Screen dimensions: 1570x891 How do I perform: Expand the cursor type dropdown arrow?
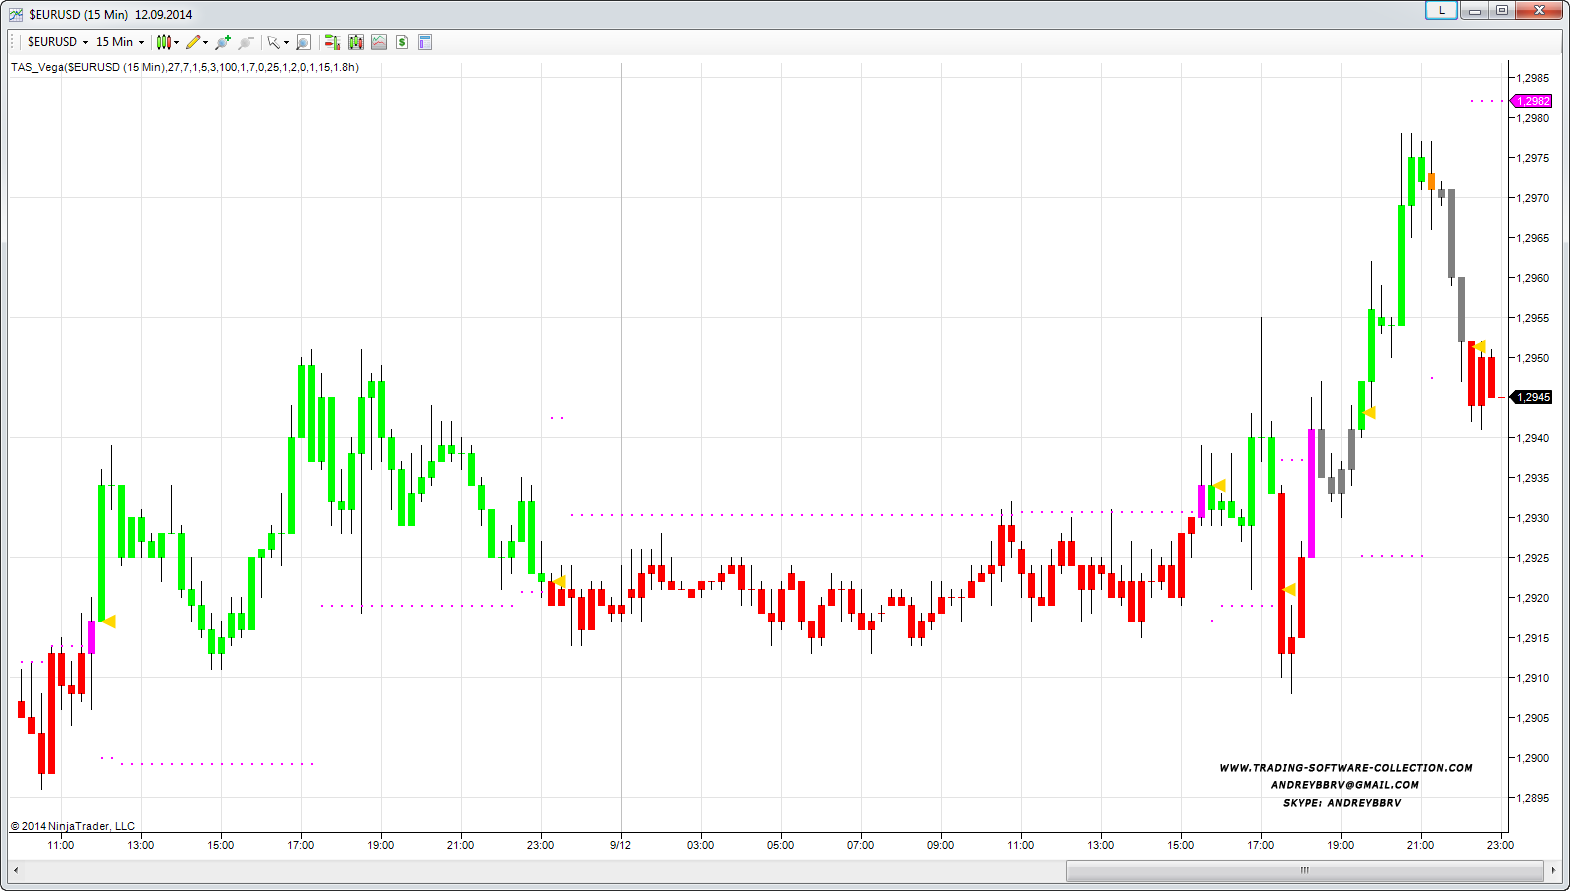[286, 42]
